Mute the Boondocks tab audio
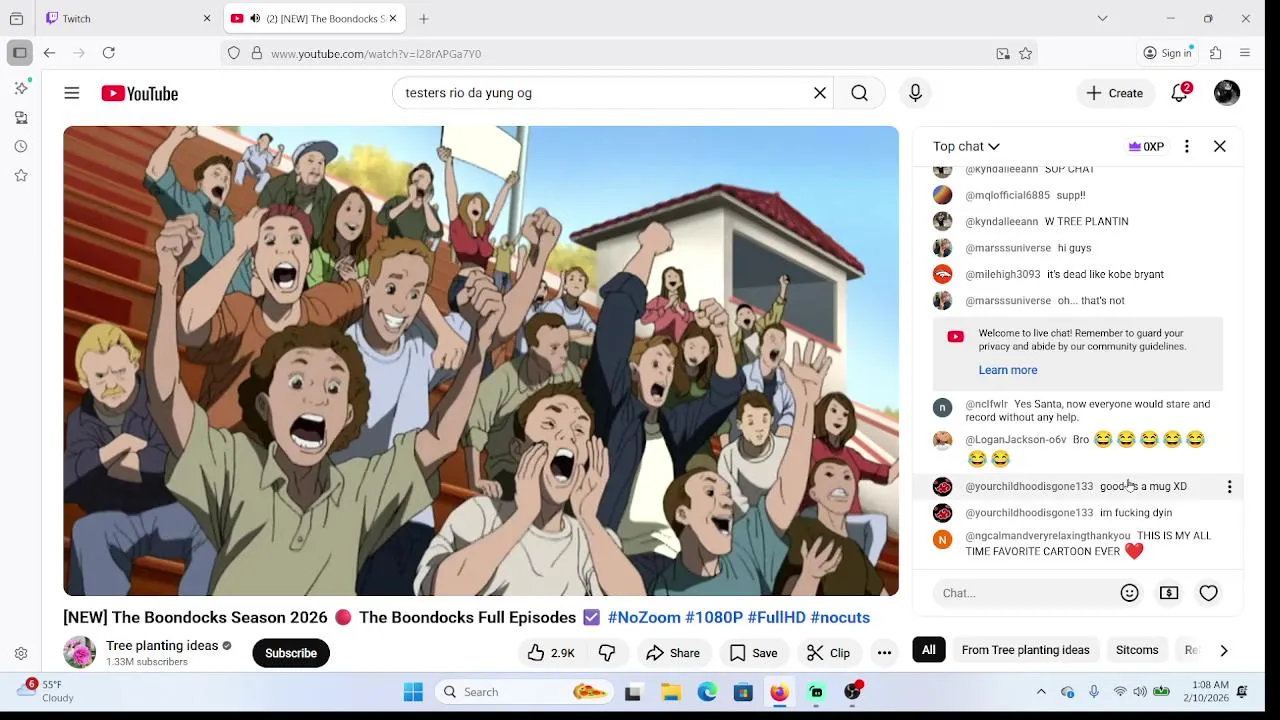The width and height of the screenshot is (1280, 720). pos(255,18)
